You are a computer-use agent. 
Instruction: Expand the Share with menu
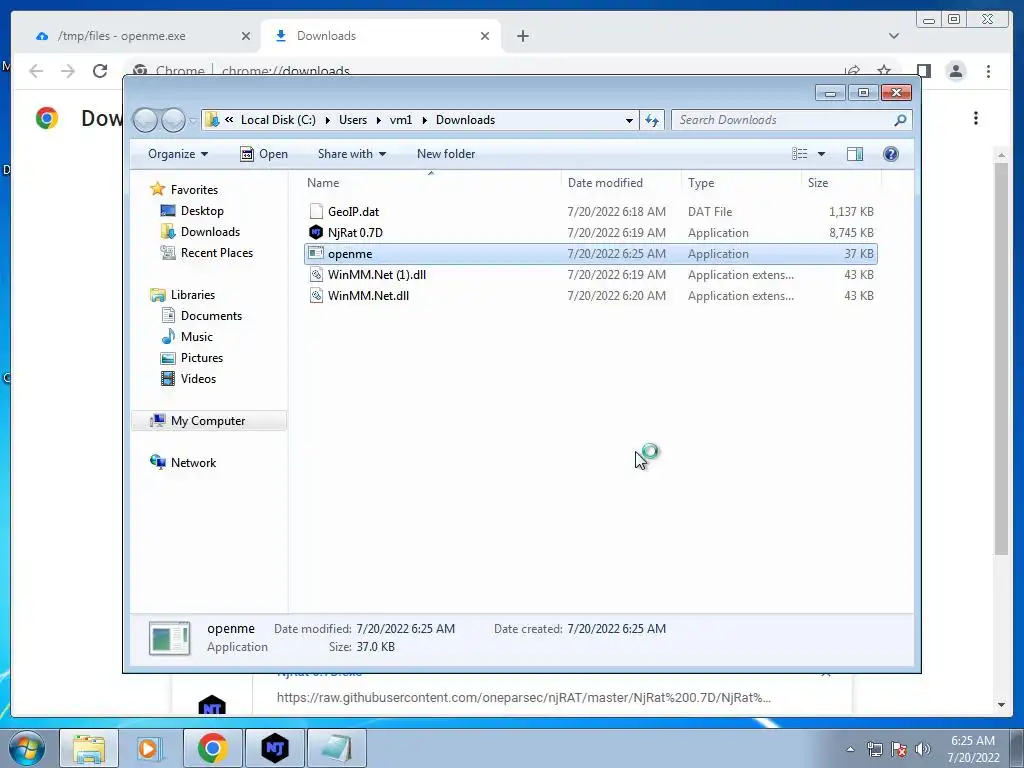click(x=351, y=153)
